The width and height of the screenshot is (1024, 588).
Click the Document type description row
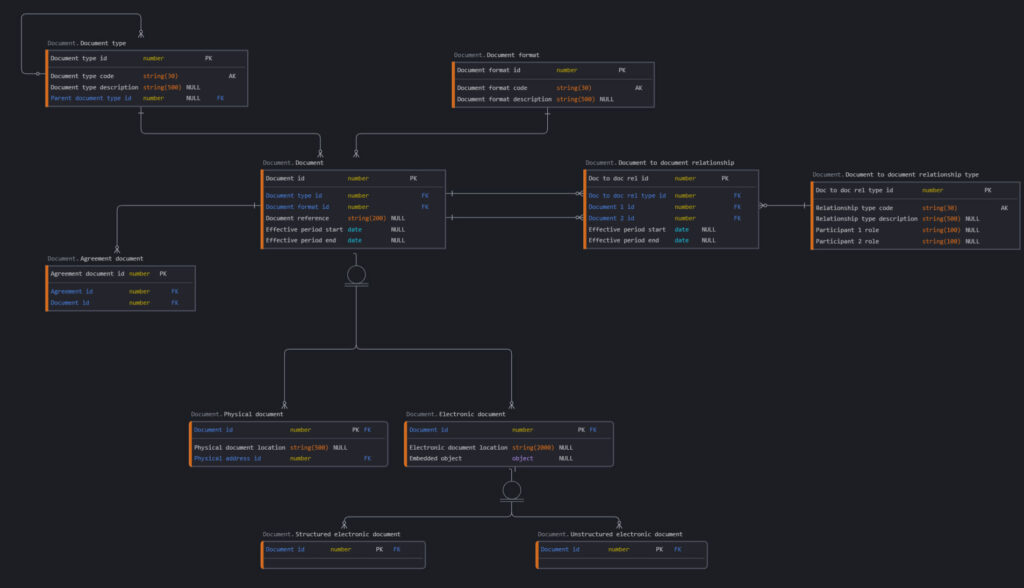tap(95, 88)
